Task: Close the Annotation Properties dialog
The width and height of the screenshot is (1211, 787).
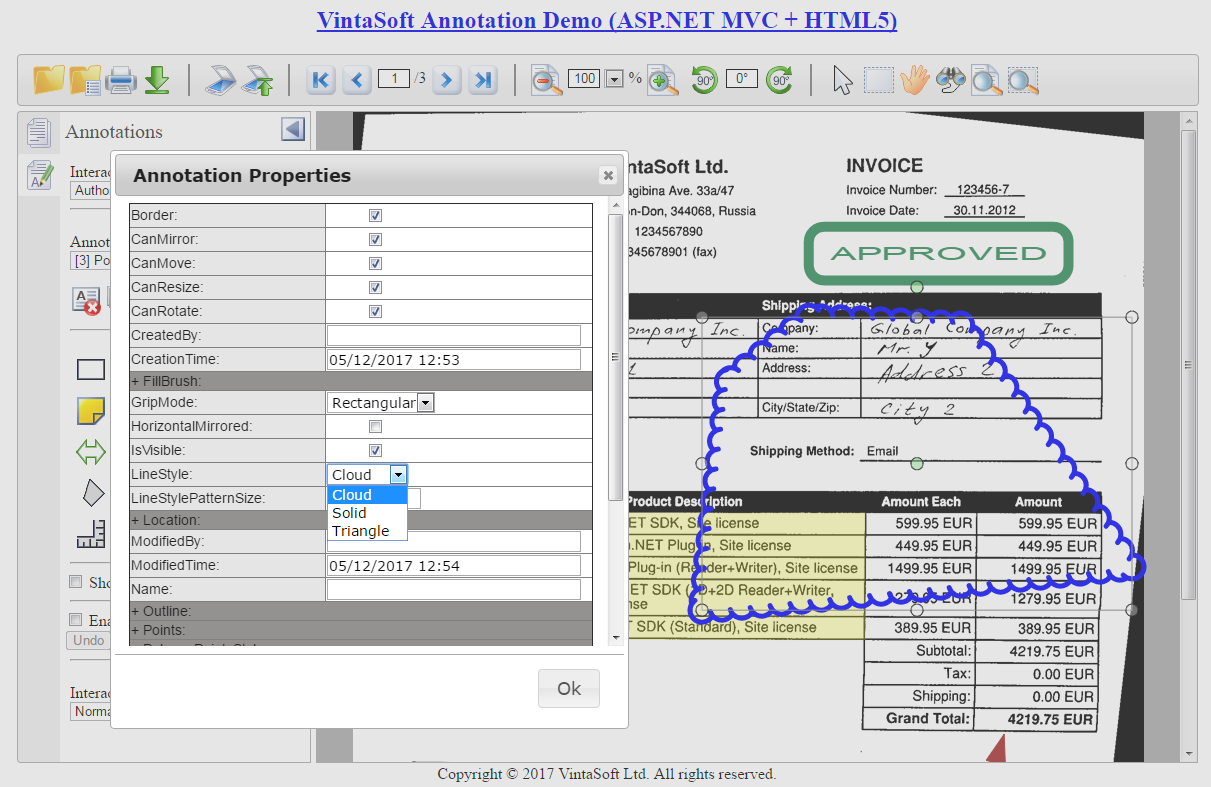Action: 607,176
